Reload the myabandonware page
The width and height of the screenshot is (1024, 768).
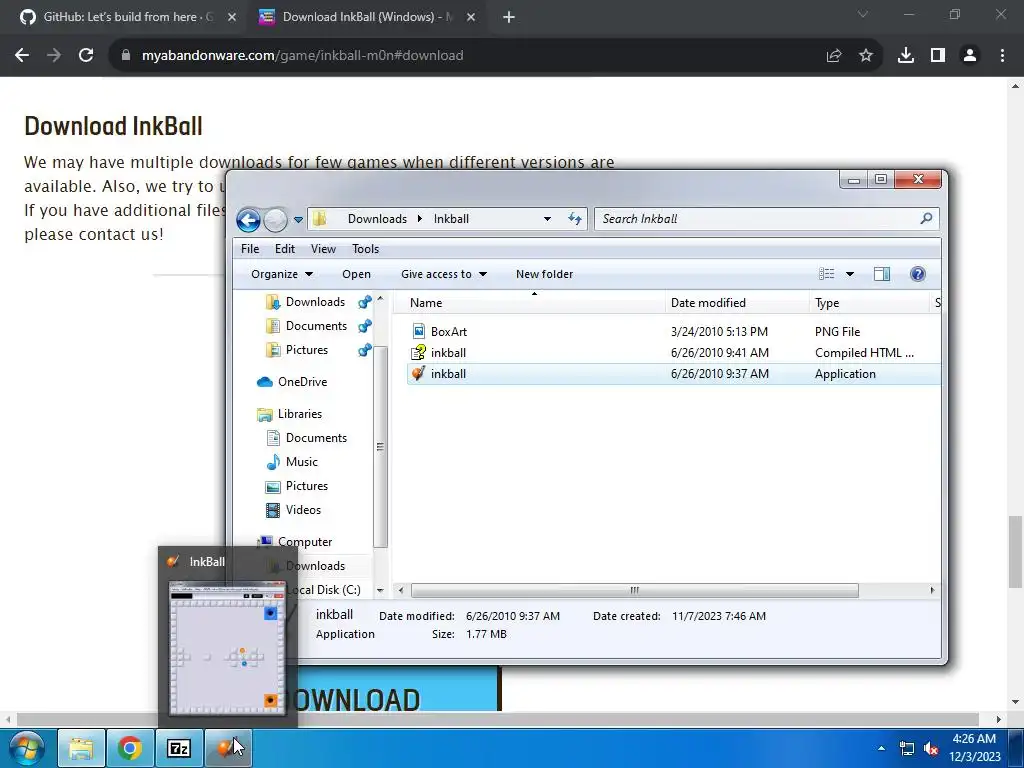click(86, 56)
